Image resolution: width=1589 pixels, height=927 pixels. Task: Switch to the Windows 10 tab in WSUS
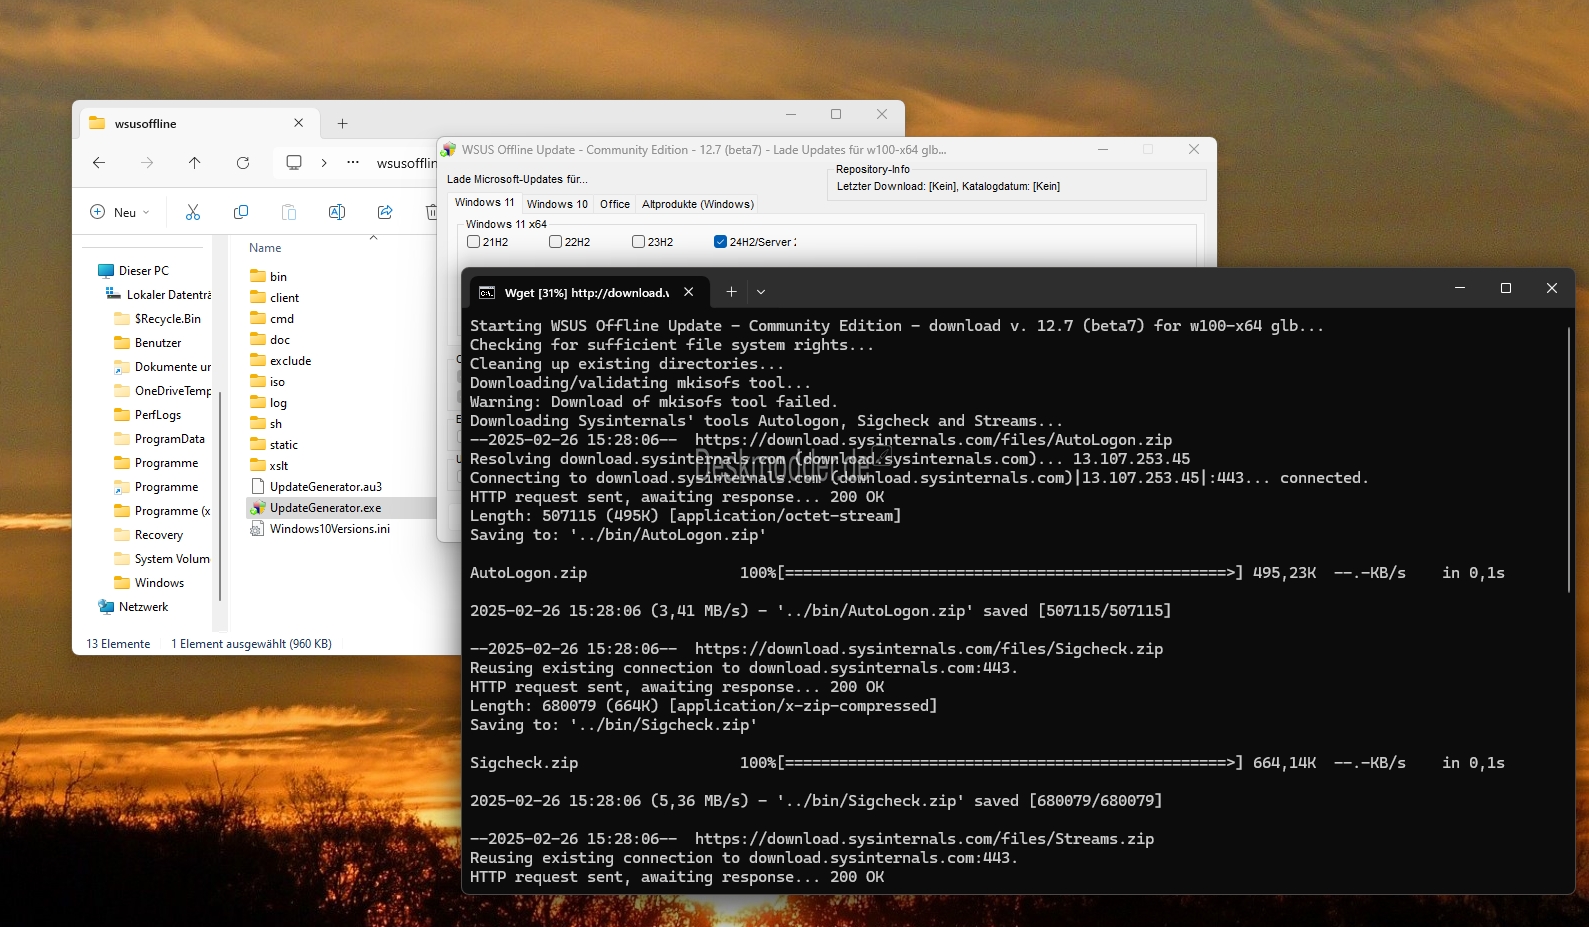(557, 204)
